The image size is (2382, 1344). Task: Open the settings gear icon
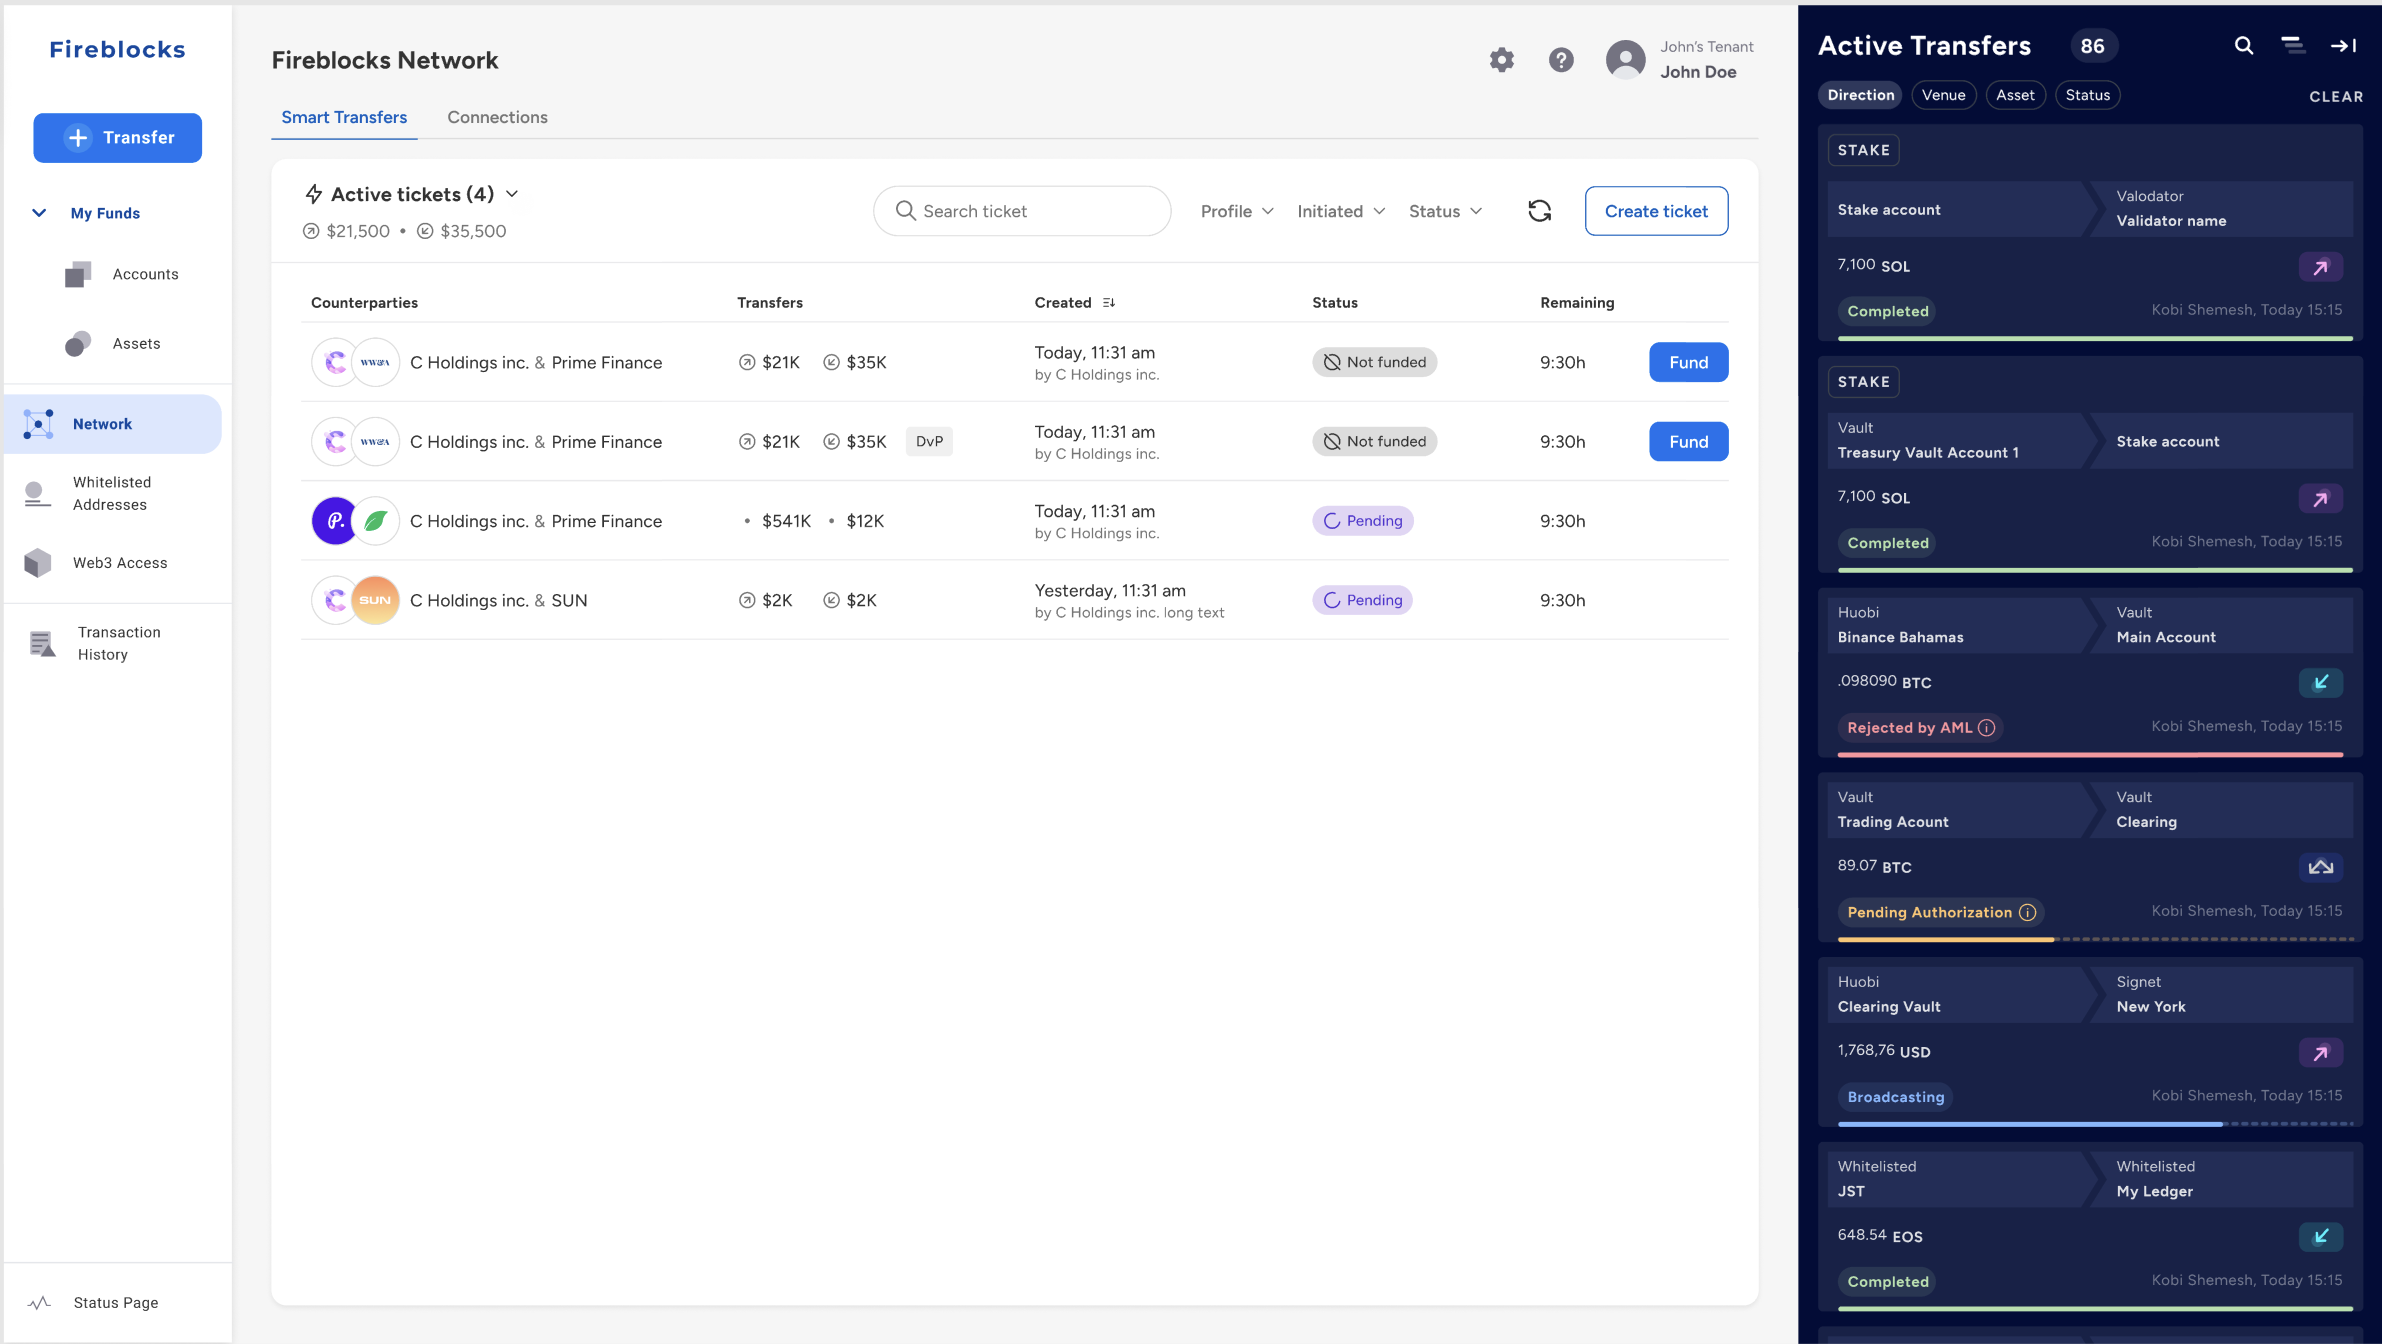pyautogui.click(x=1501, y=60)
